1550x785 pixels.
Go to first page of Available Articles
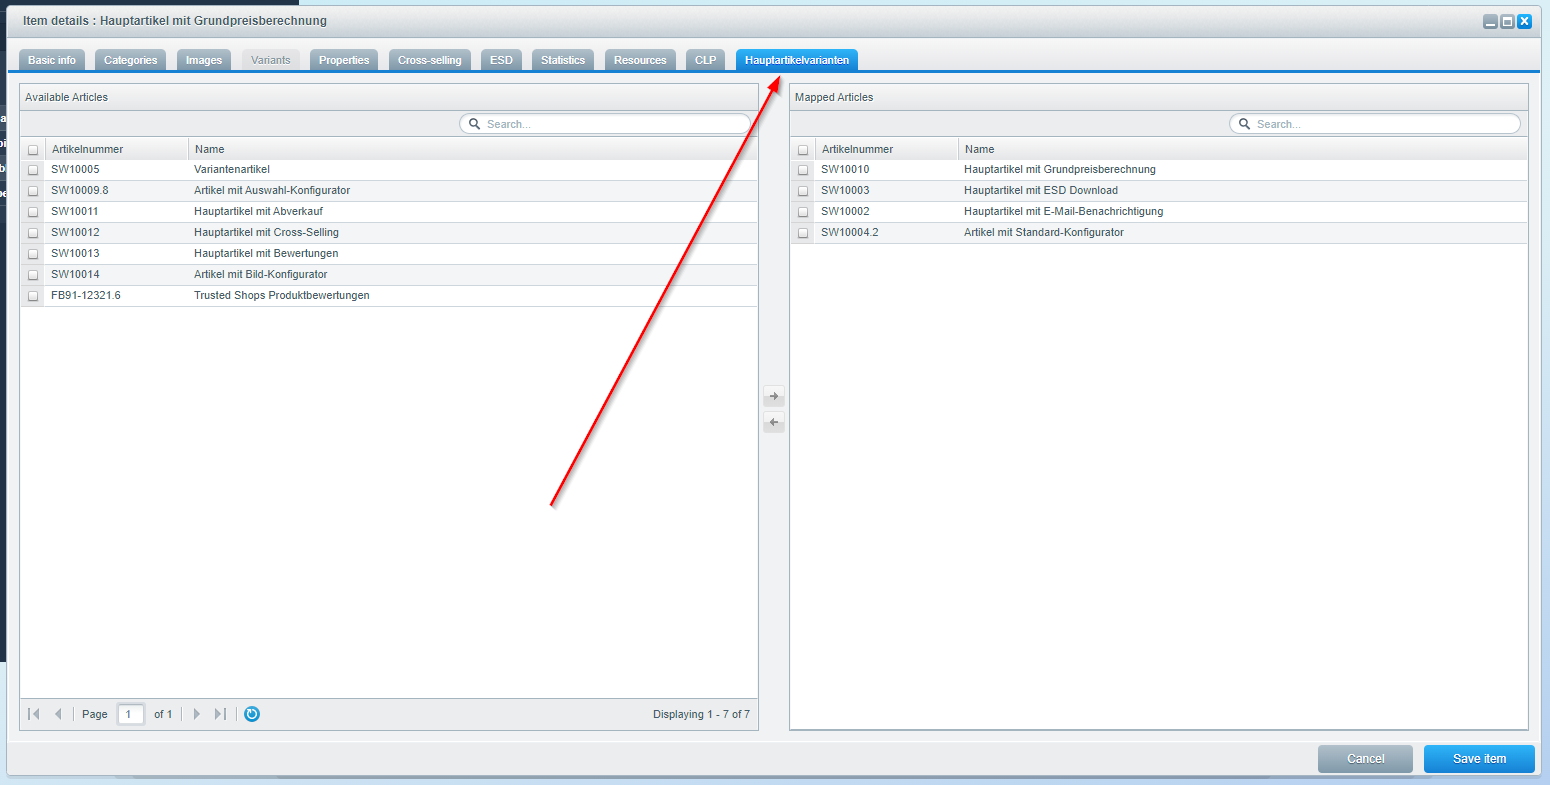[x=34, y=714]
